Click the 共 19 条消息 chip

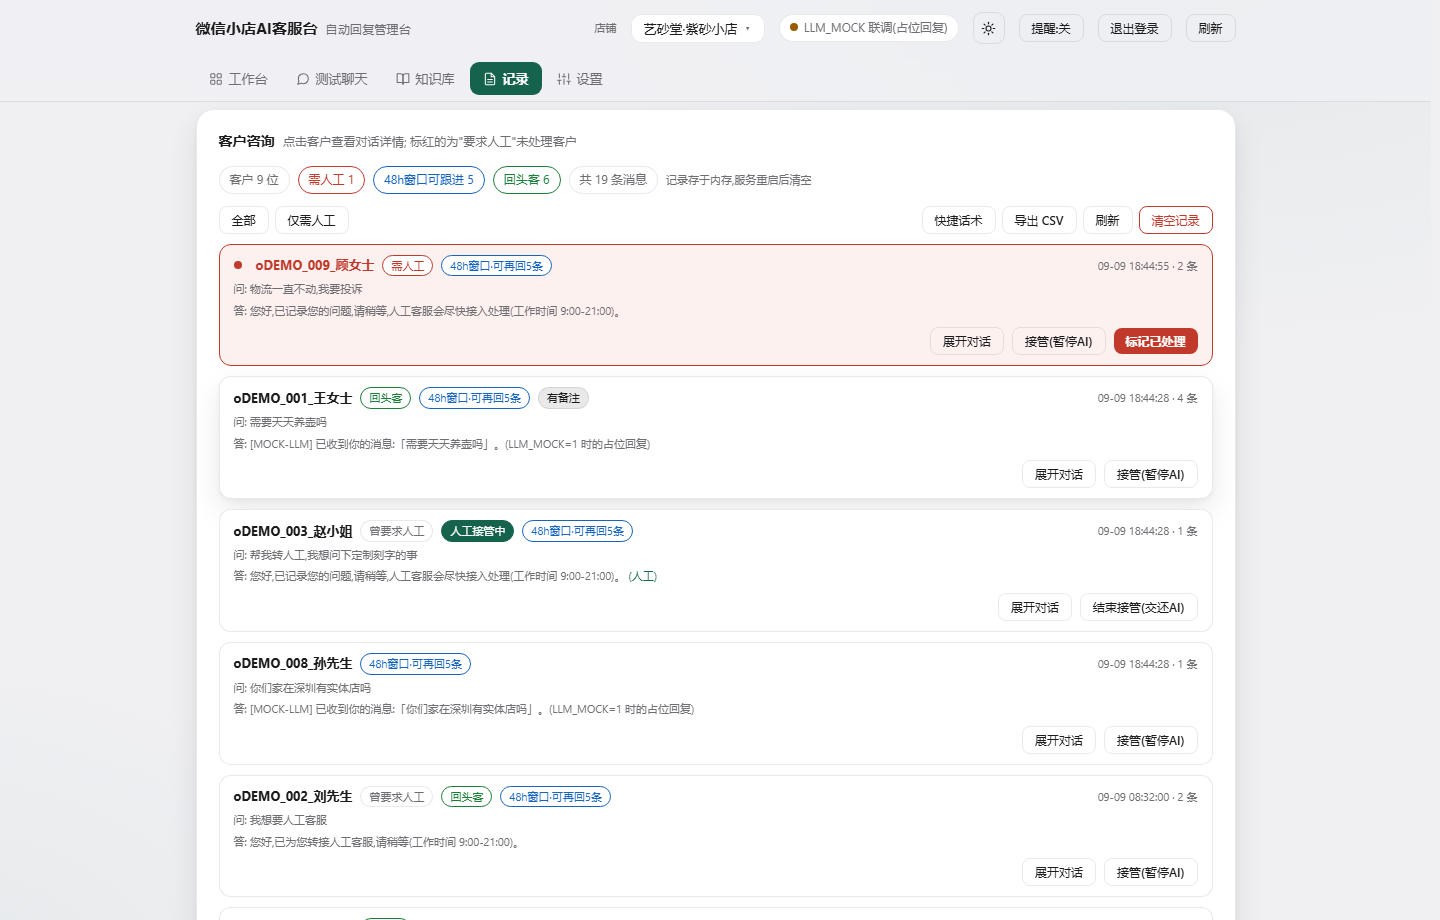tap(613, 180)
